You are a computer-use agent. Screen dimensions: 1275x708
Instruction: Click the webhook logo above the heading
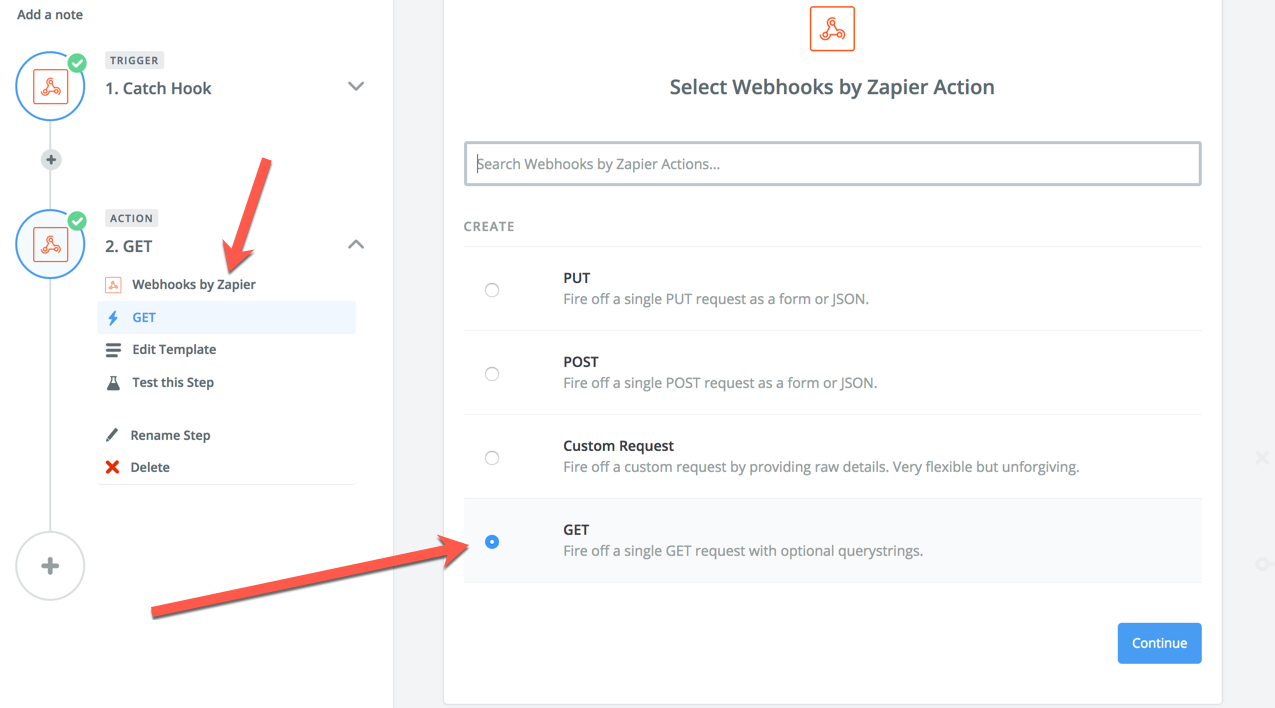(x=832, y=28)
